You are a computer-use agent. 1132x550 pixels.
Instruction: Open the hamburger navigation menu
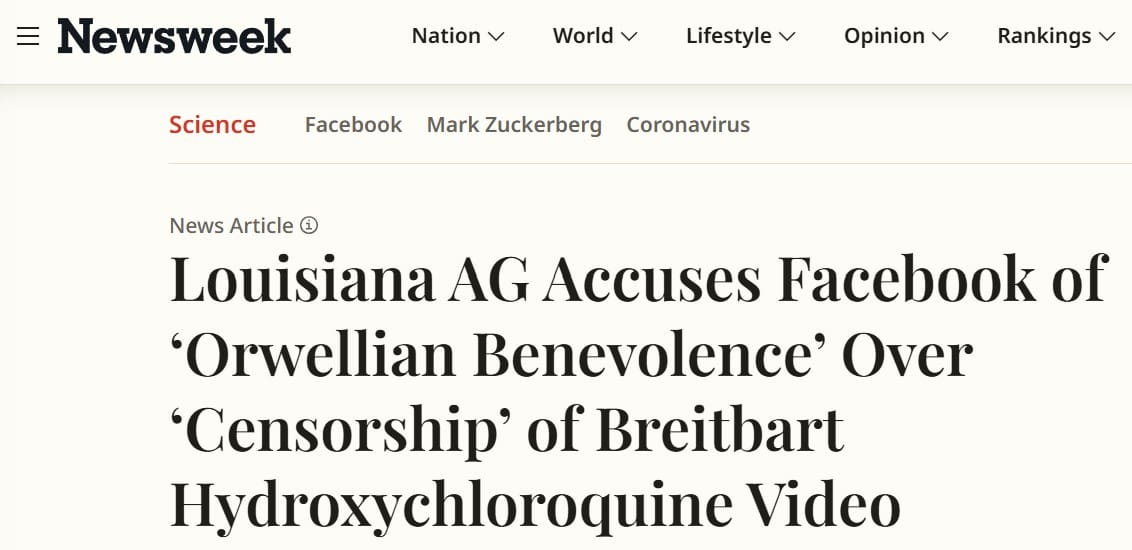click(28, 37)
